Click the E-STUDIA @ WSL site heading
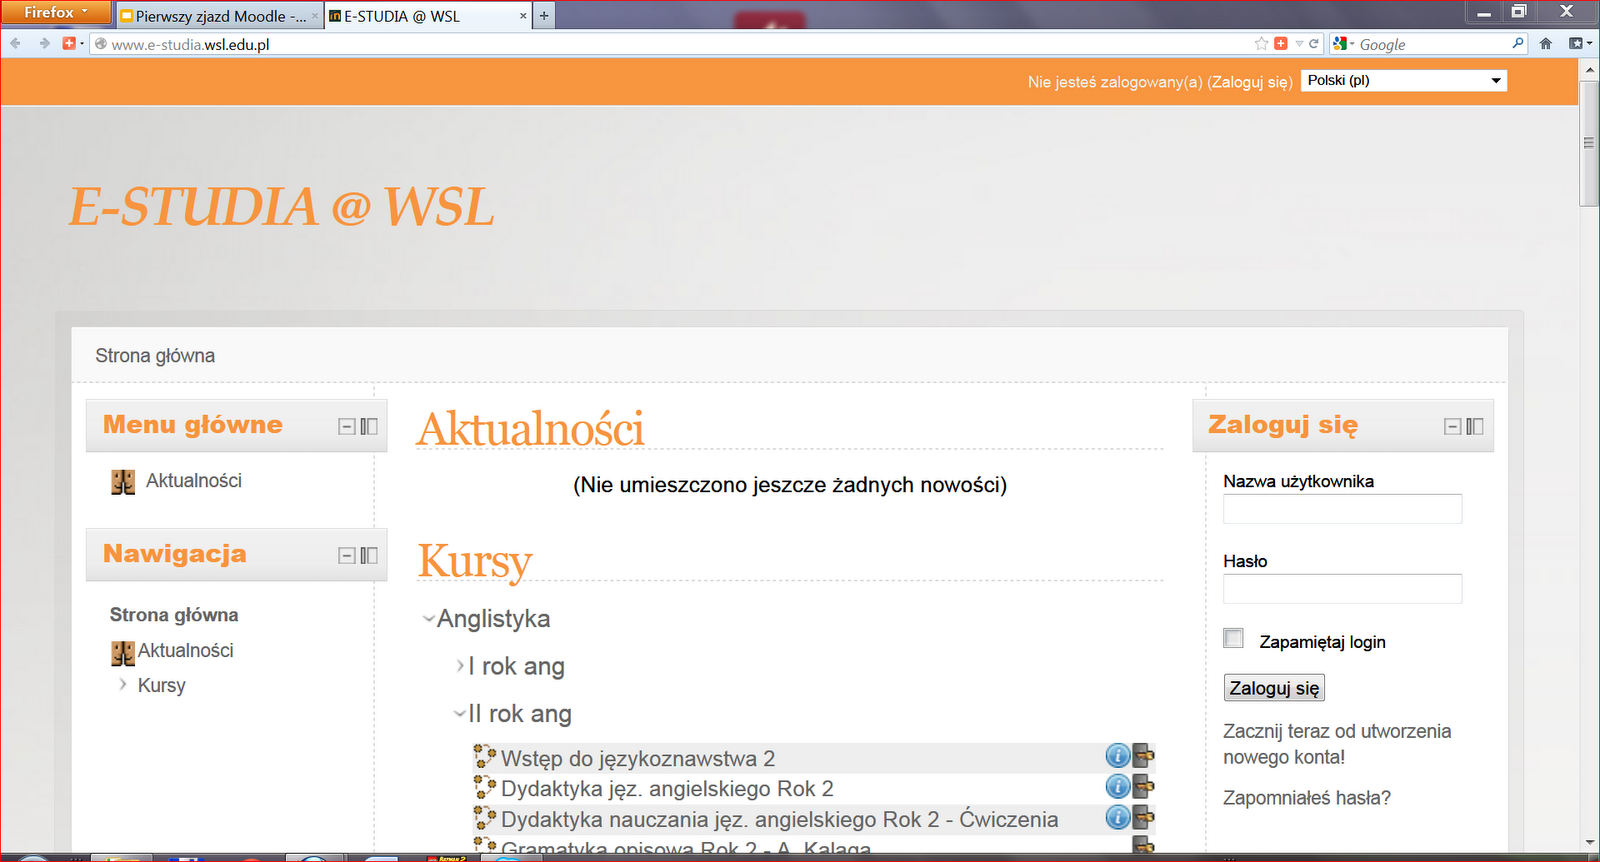The image size is (1600, 862). pos(281,207)
